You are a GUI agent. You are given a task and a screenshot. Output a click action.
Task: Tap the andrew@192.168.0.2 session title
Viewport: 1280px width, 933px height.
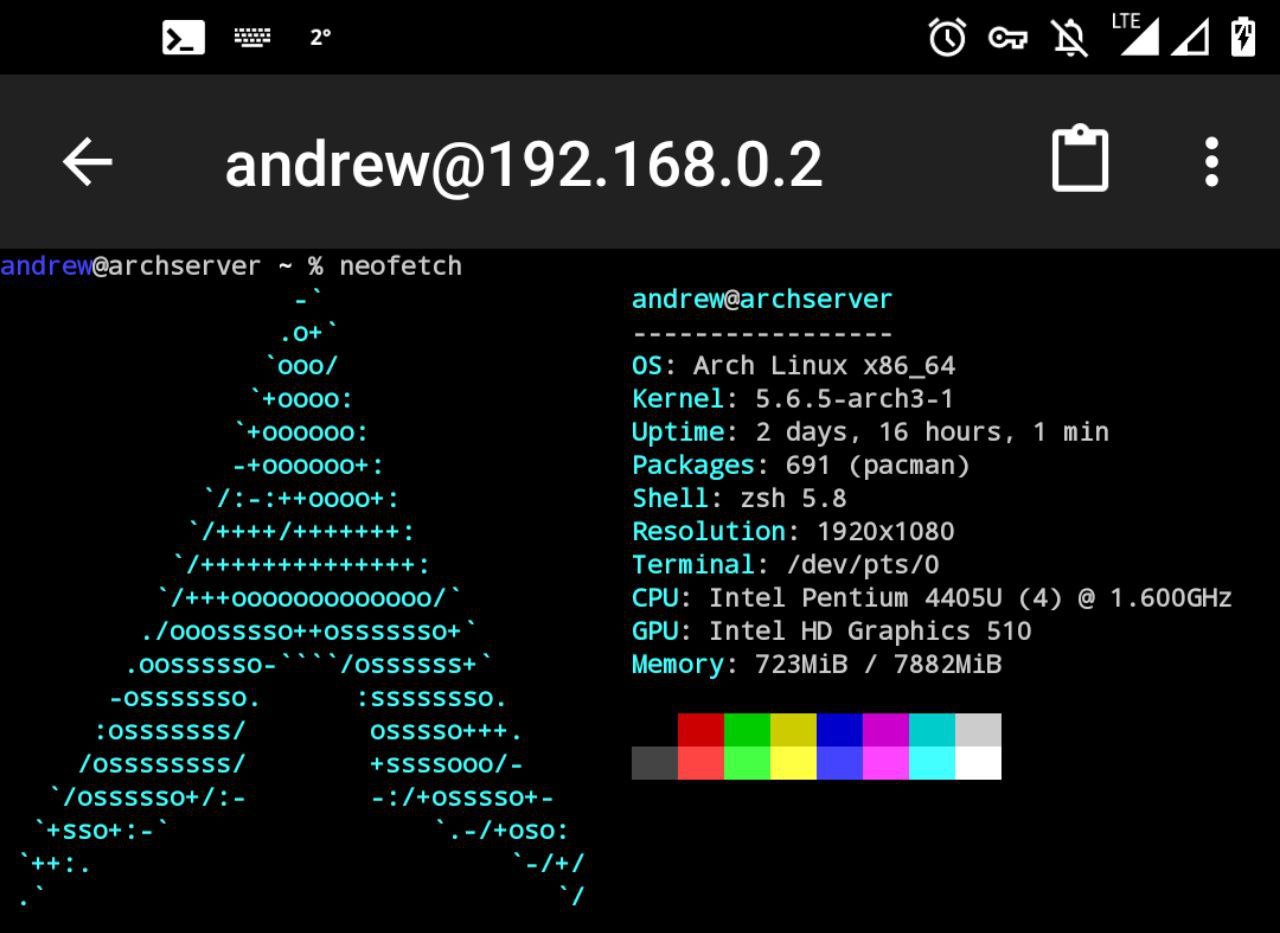[524, 164]
